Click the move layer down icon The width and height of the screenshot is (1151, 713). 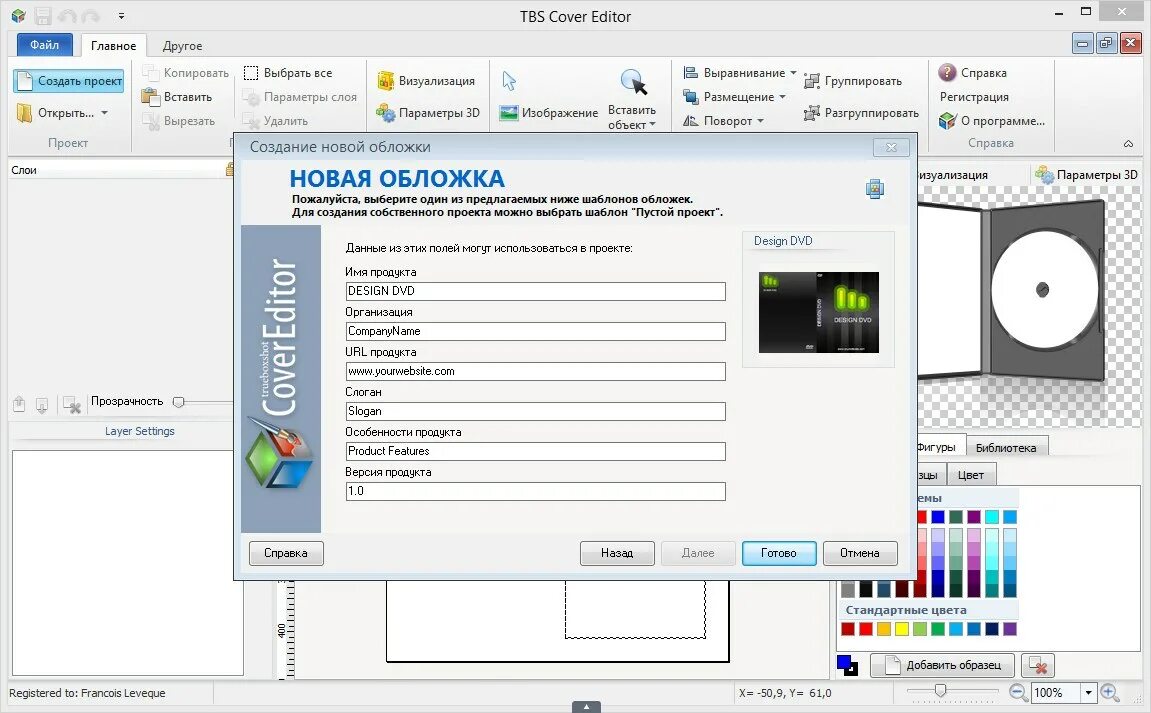[x=42, y=404]
